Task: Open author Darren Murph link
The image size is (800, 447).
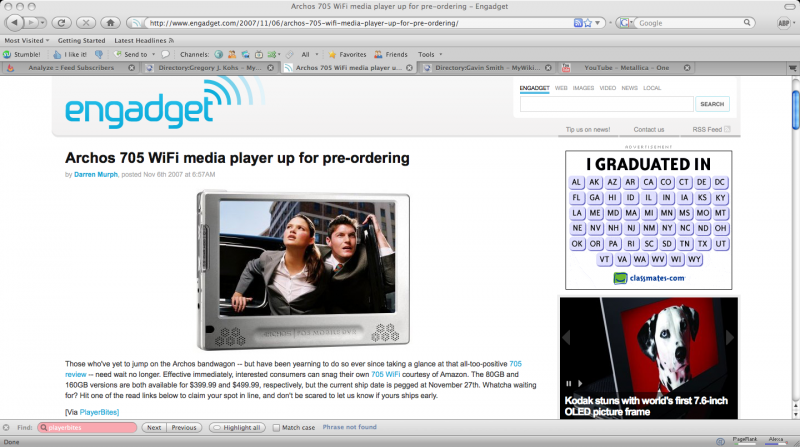Action: (96, 175)
